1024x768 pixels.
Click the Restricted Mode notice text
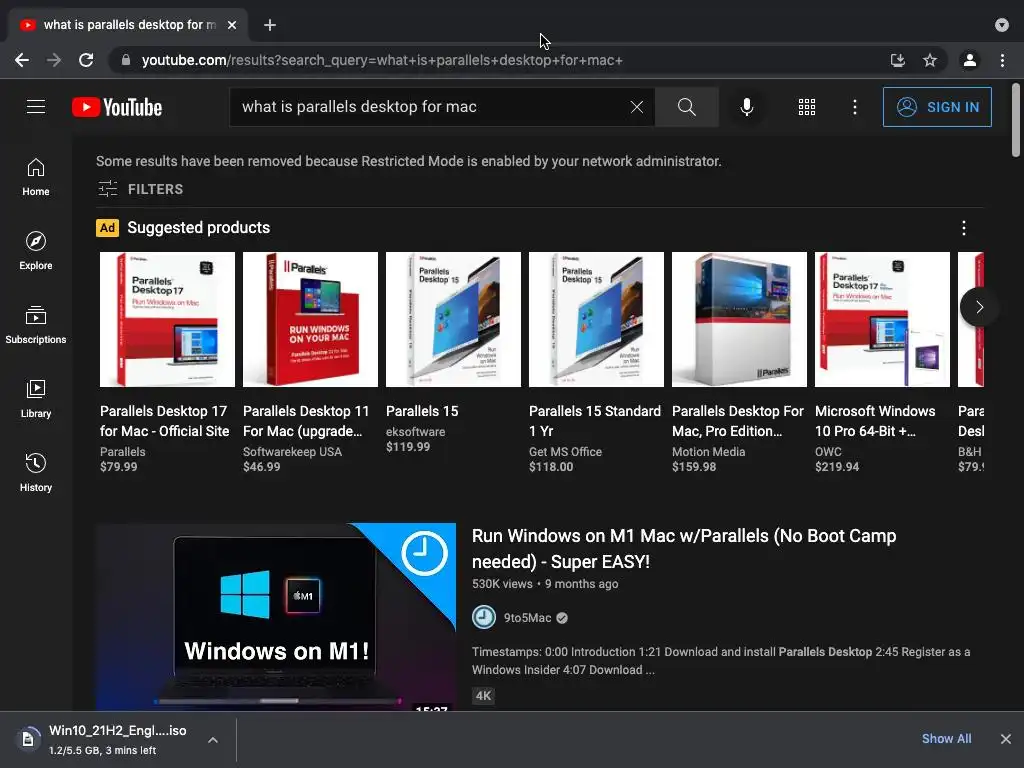[x=409, y=161]
